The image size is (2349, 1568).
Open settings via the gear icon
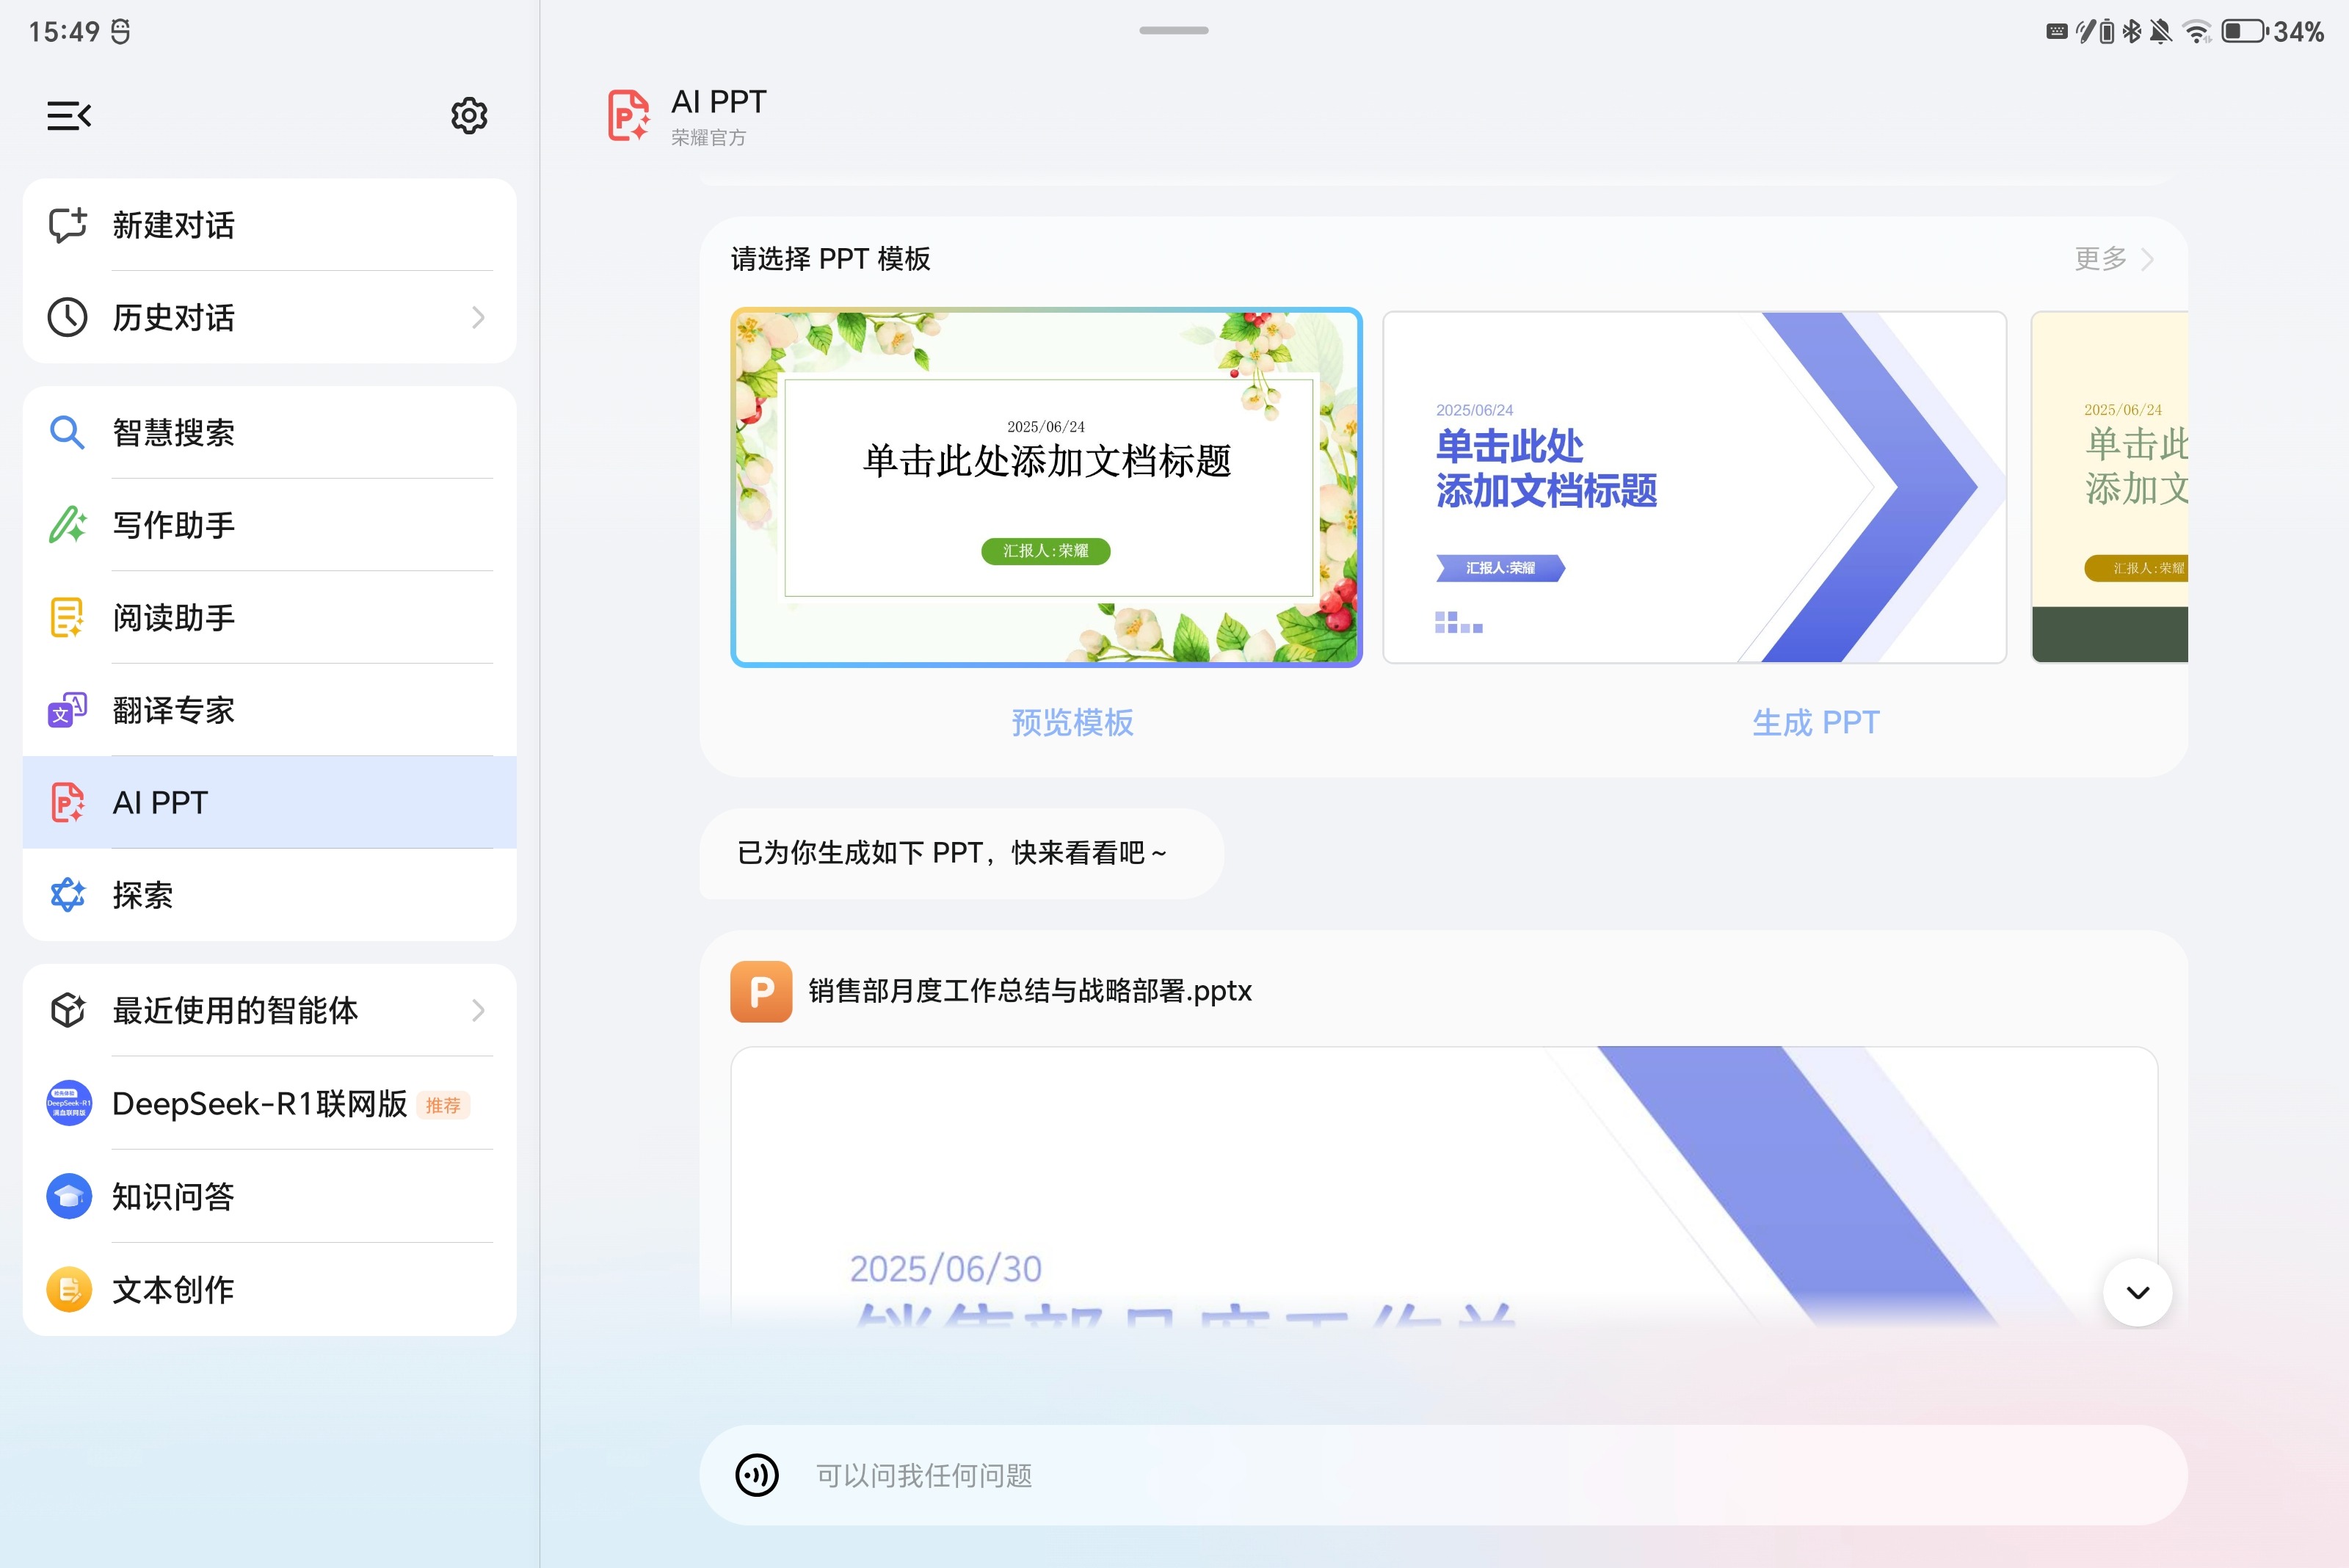click(x=469, y=116)
